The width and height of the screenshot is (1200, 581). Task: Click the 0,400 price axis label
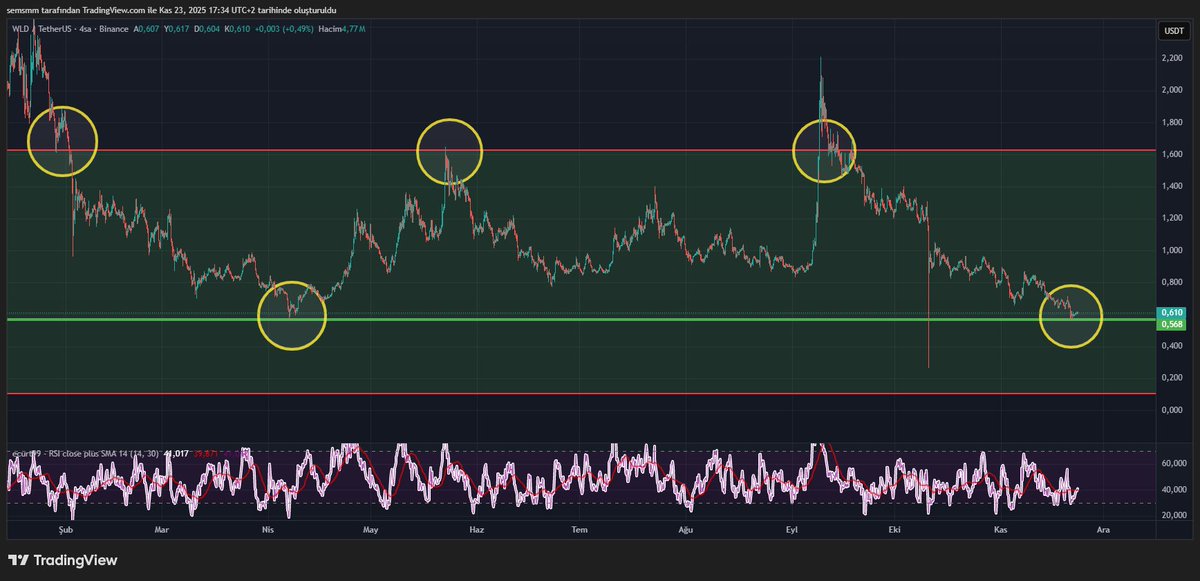(1172, 346)
